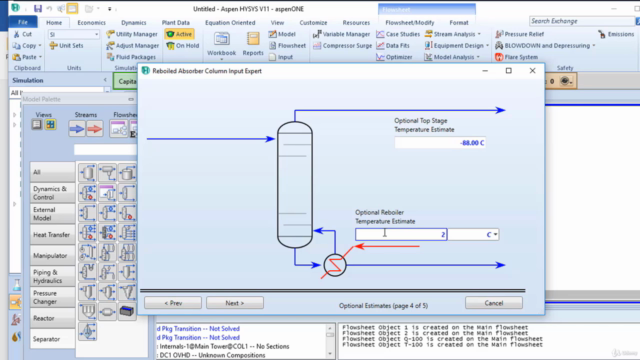Switch to the Customize tab
Image resolution: width=640 pixels, height=360 pixels.
tap(313, 22)
